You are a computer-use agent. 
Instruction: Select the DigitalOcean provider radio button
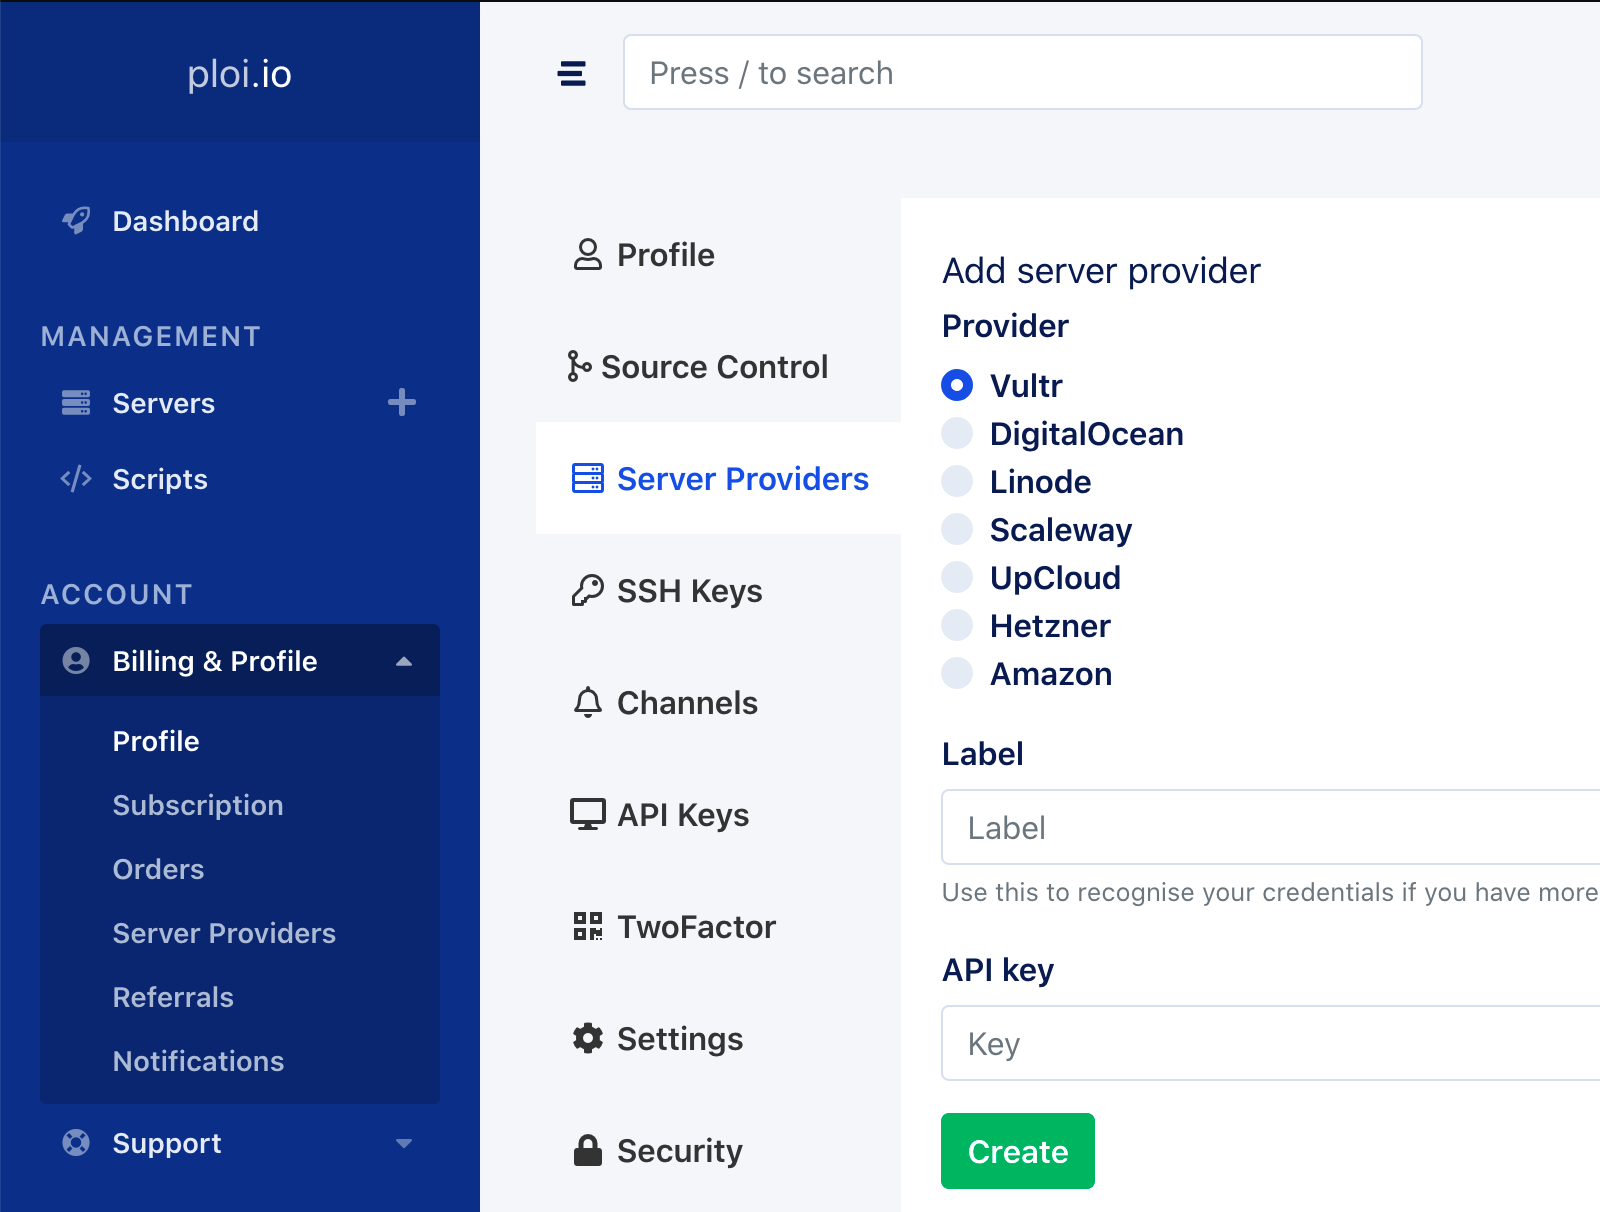click(x=957, y=433)
